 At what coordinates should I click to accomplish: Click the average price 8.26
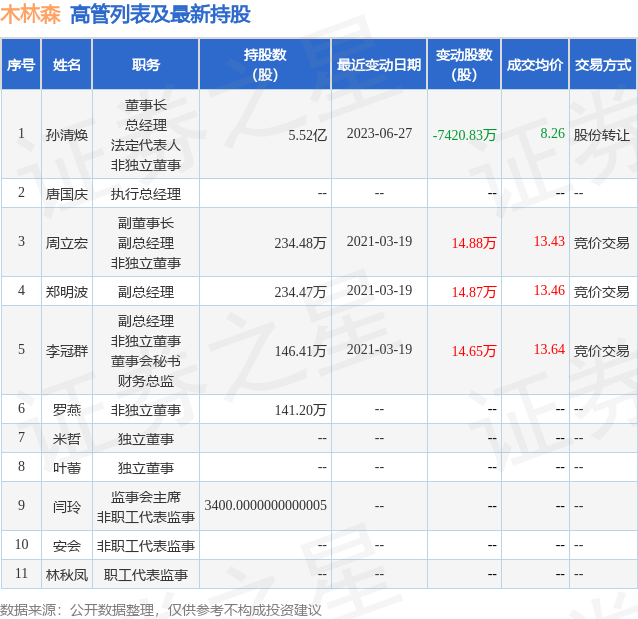(x=553, y=133)
